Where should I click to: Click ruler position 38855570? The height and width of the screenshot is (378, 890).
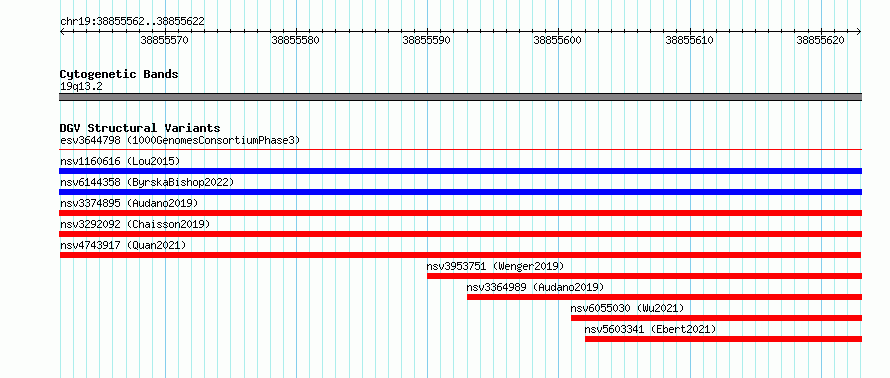pyautogui.click(x=165, y=40)
